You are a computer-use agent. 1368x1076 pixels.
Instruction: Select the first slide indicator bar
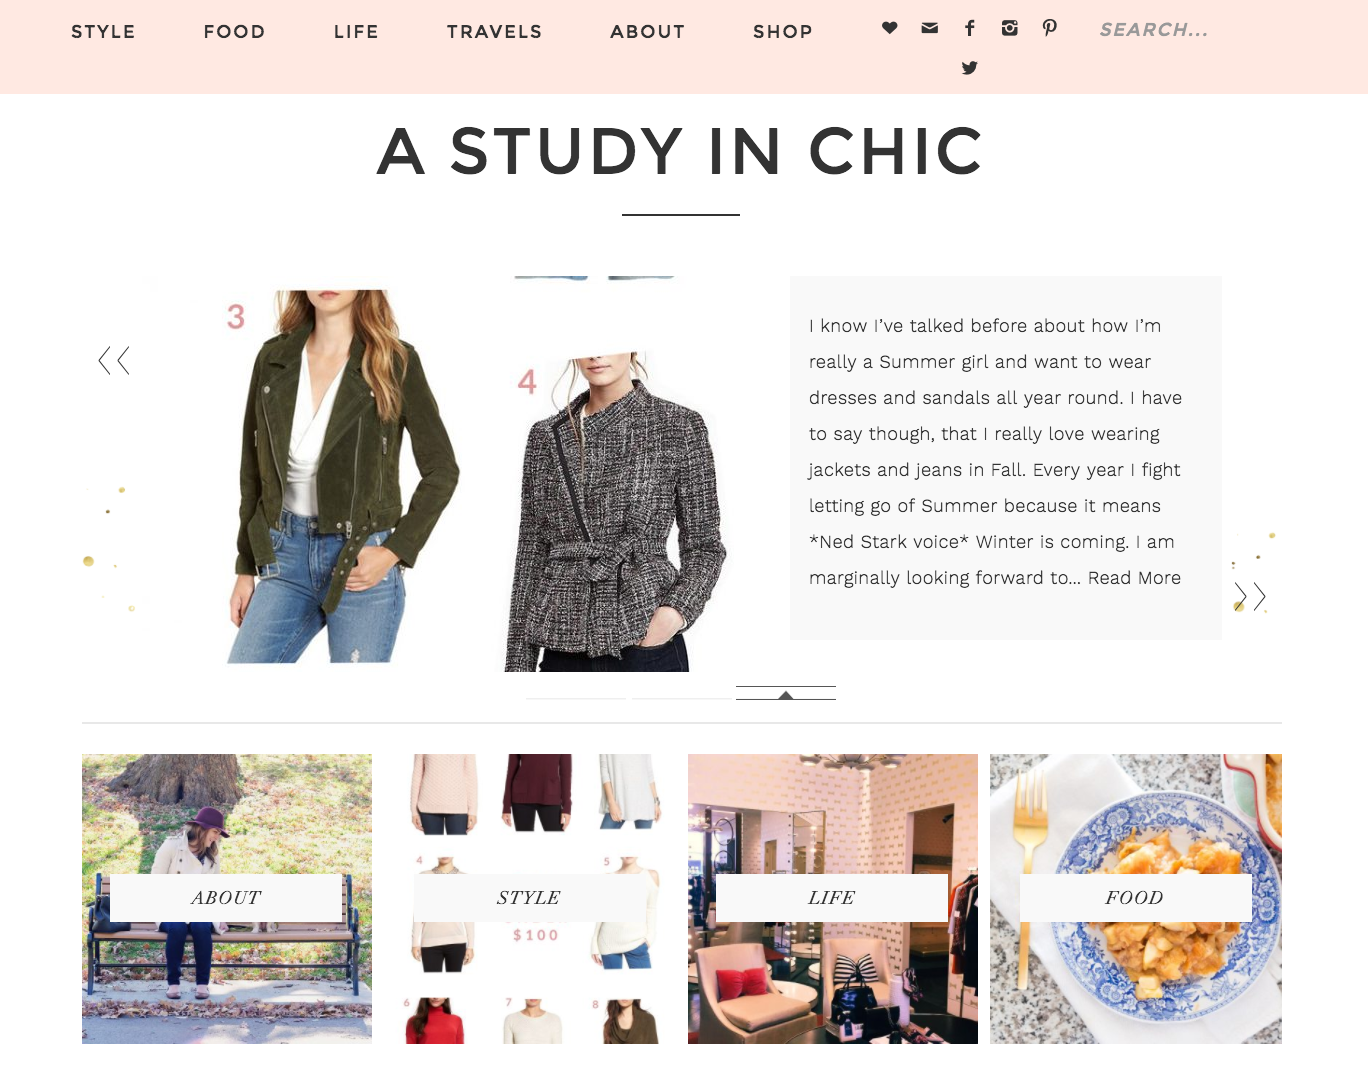pyautogui.click(x=576, y=697)
